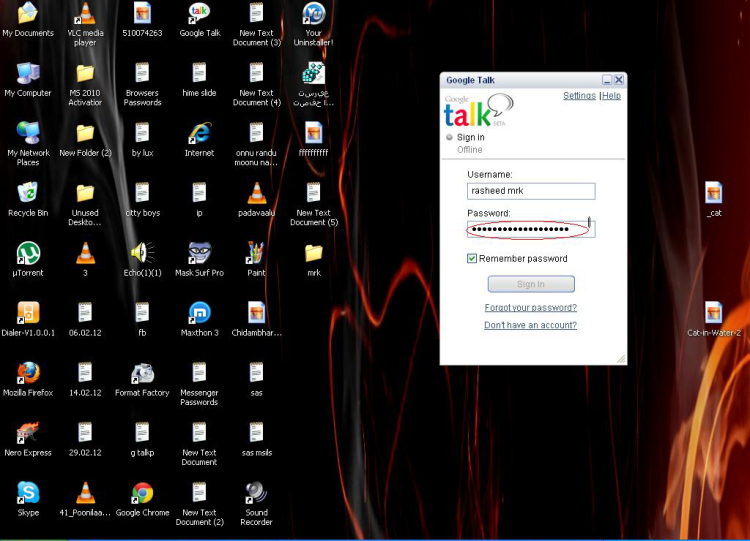
Task: Open Don't have an account? link
Action: (530, 325)
